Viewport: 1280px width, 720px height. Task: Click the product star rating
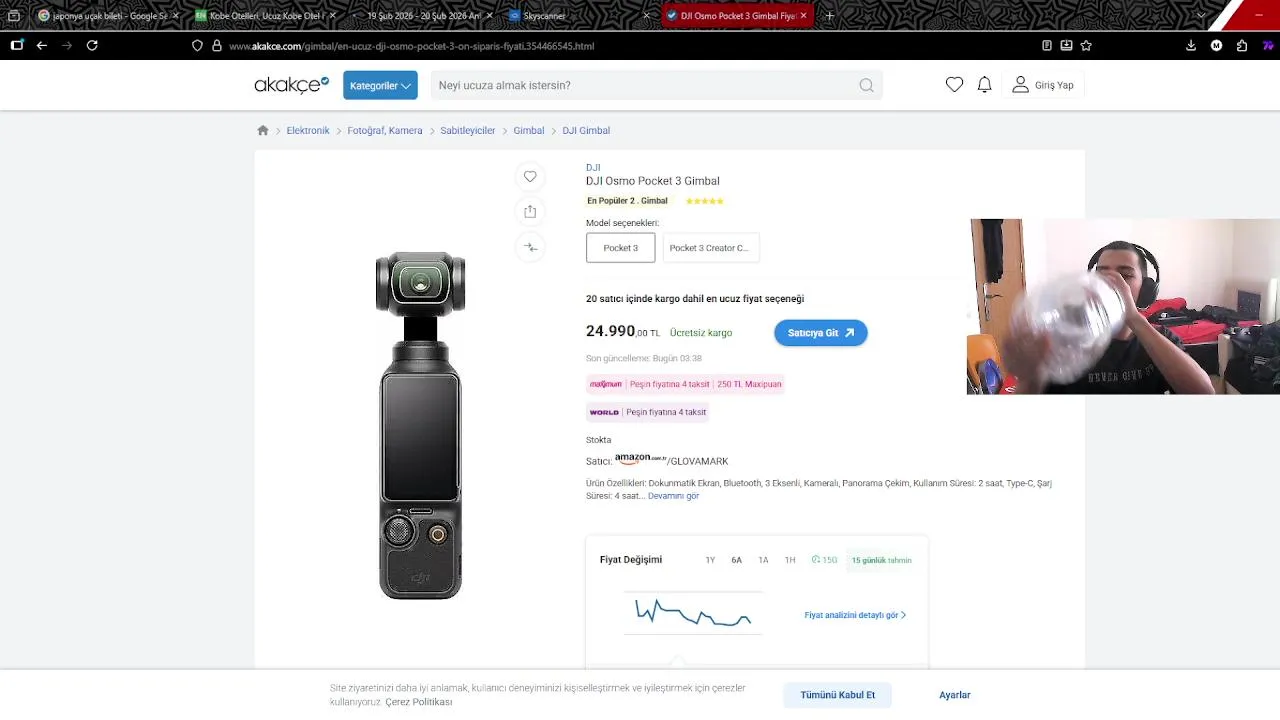pos(704,201)
